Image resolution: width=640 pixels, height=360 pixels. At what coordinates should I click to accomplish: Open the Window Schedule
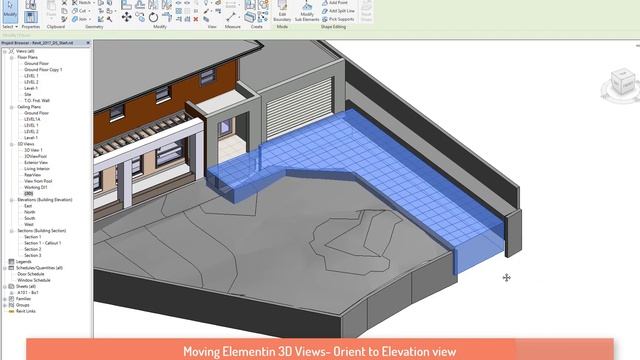click(x=34, y=280)
